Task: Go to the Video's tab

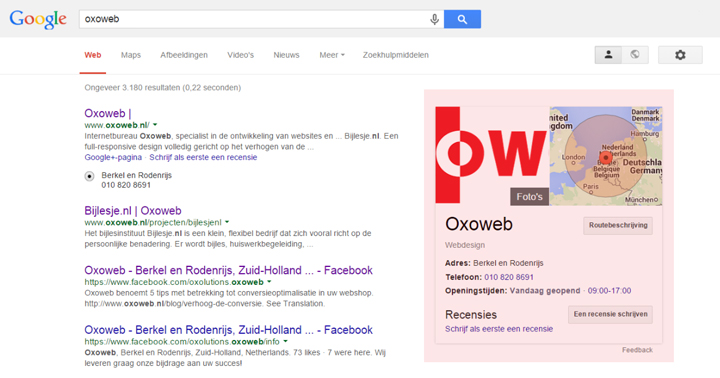Action: [240, 55]
